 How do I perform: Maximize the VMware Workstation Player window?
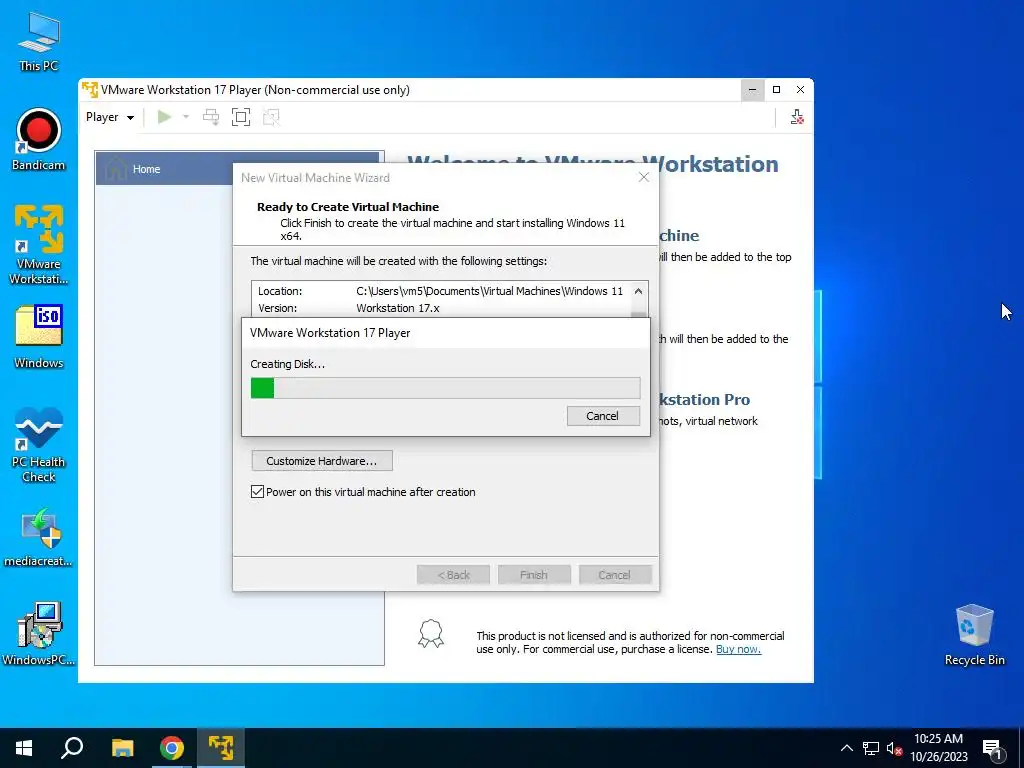pyautogui.click(x=776, y=89)
